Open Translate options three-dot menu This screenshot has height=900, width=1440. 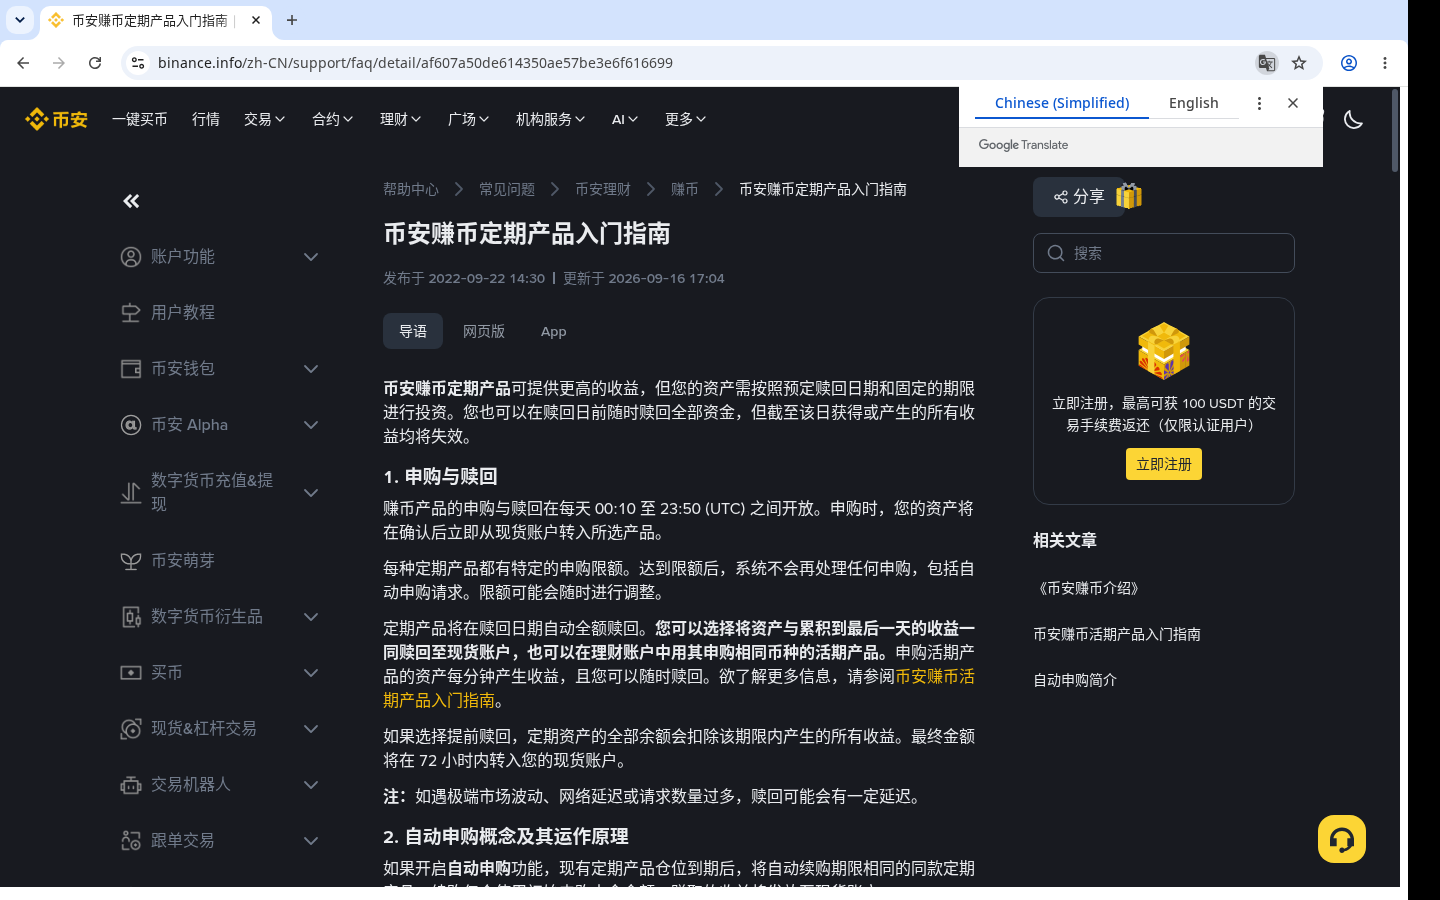[x=1259, y=103]
